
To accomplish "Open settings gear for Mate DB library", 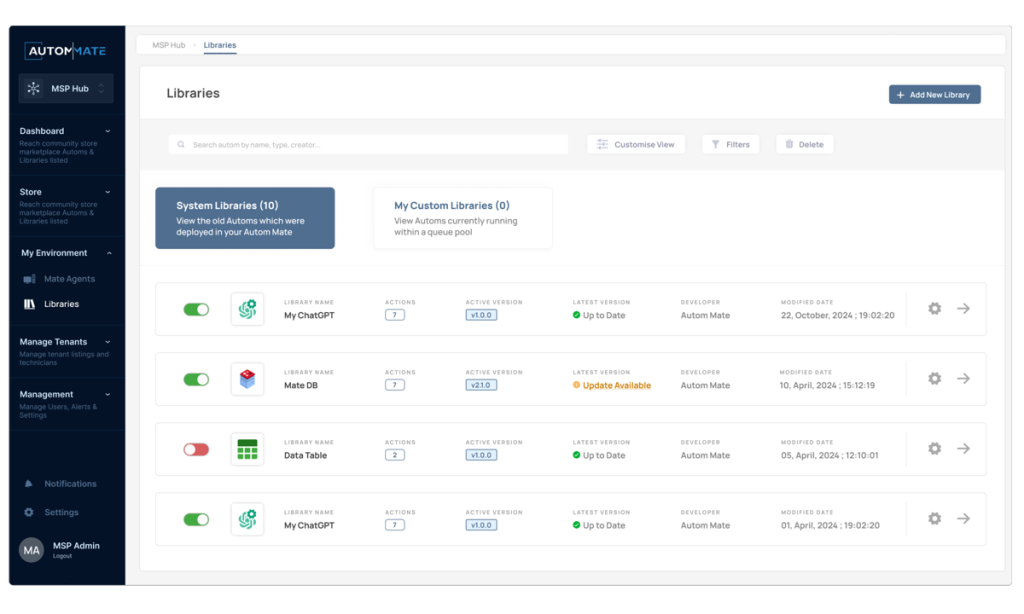I will pos(934,379).
